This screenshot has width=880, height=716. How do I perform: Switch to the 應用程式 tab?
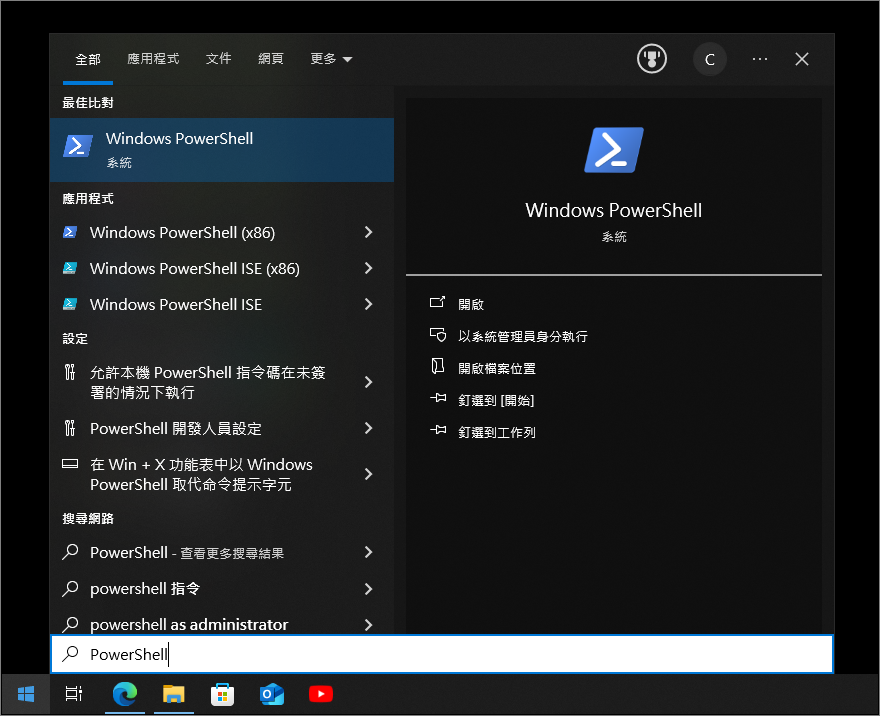coord(153,59)
